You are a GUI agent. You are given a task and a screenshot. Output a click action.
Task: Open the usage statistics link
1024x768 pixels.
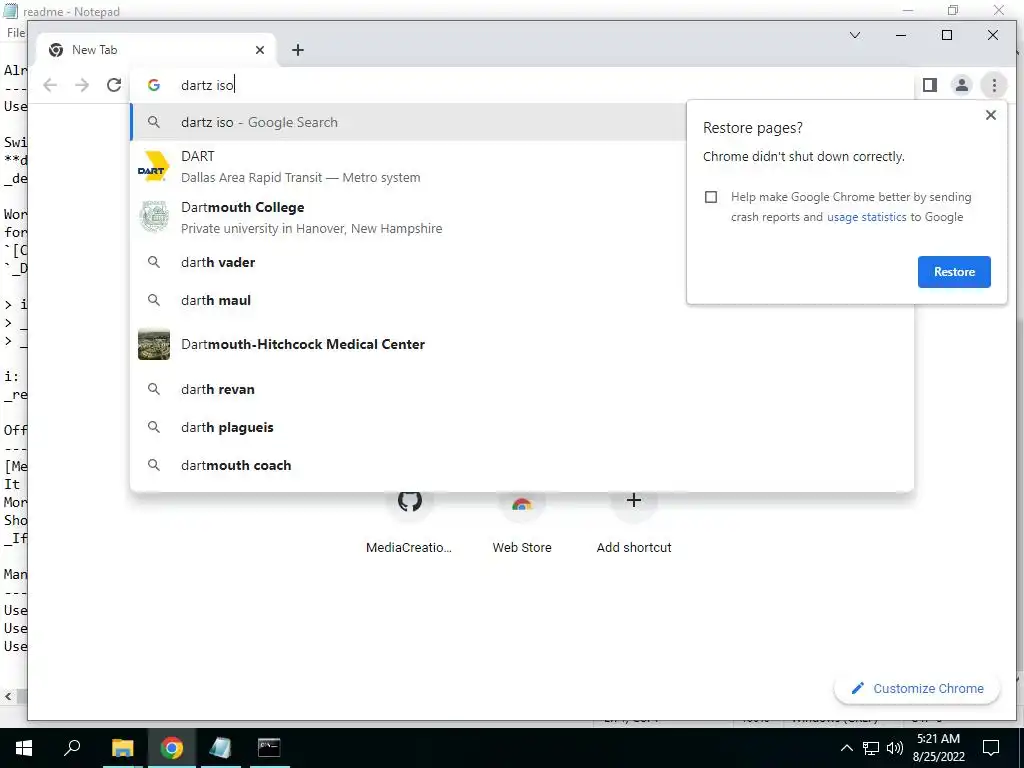867,217
